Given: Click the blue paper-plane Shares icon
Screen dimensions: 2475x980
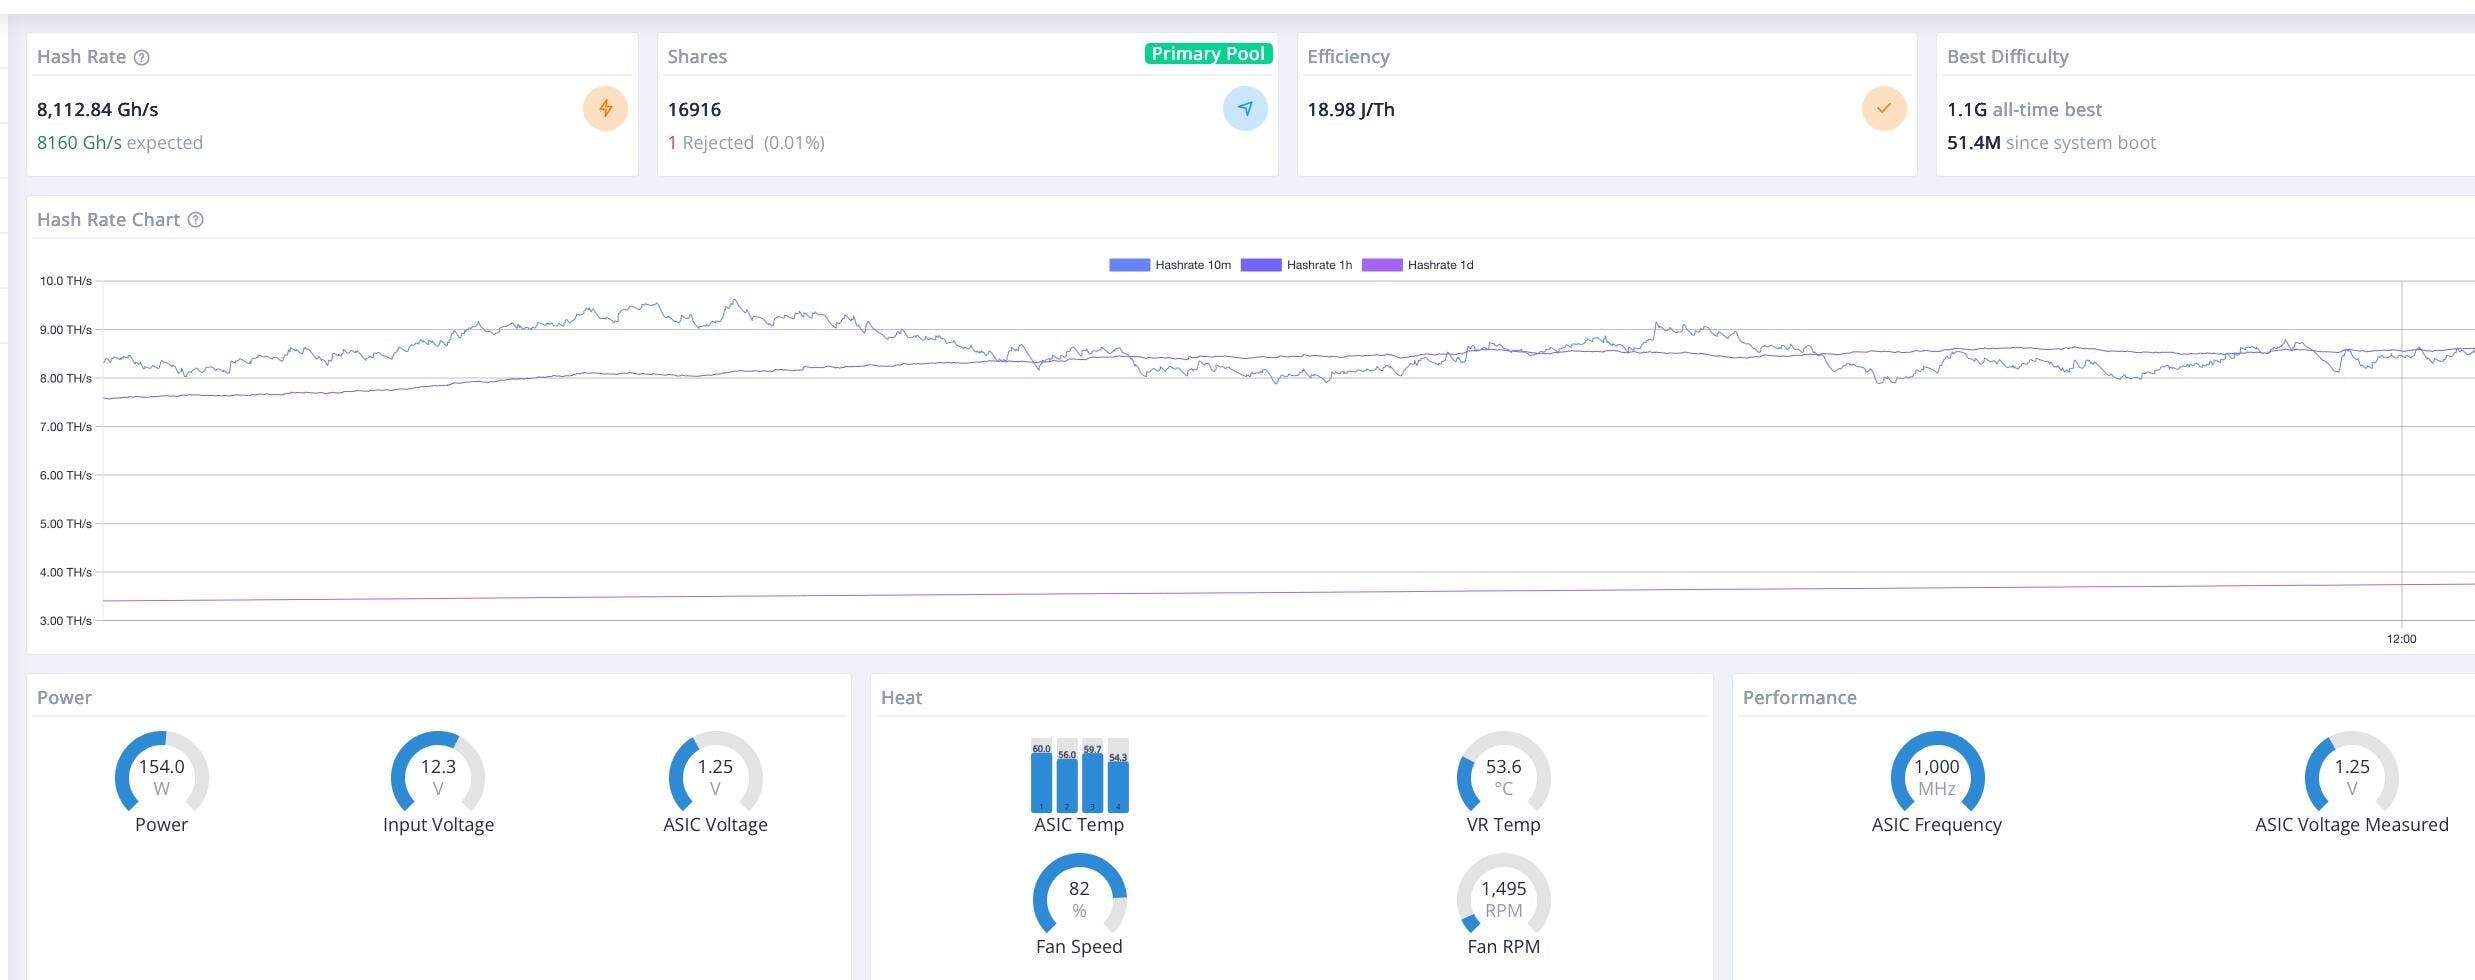Looking at the screenshot, I should click(1244, 109).
